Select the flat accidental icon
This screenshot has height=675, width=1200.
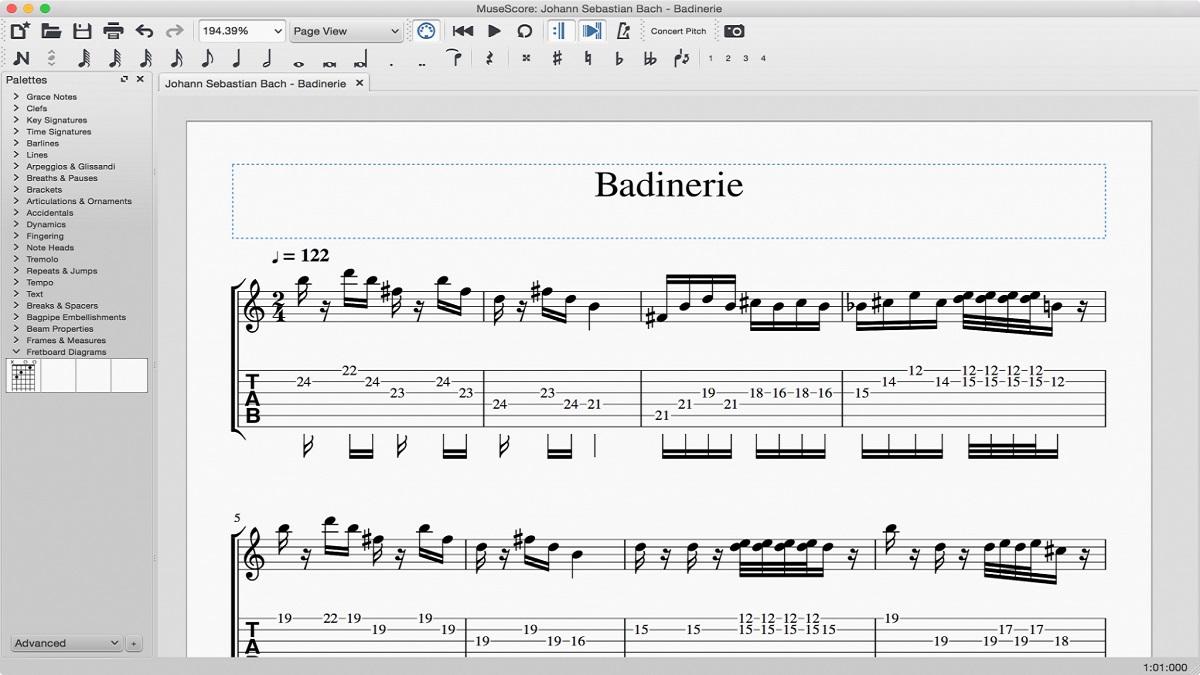618,58
